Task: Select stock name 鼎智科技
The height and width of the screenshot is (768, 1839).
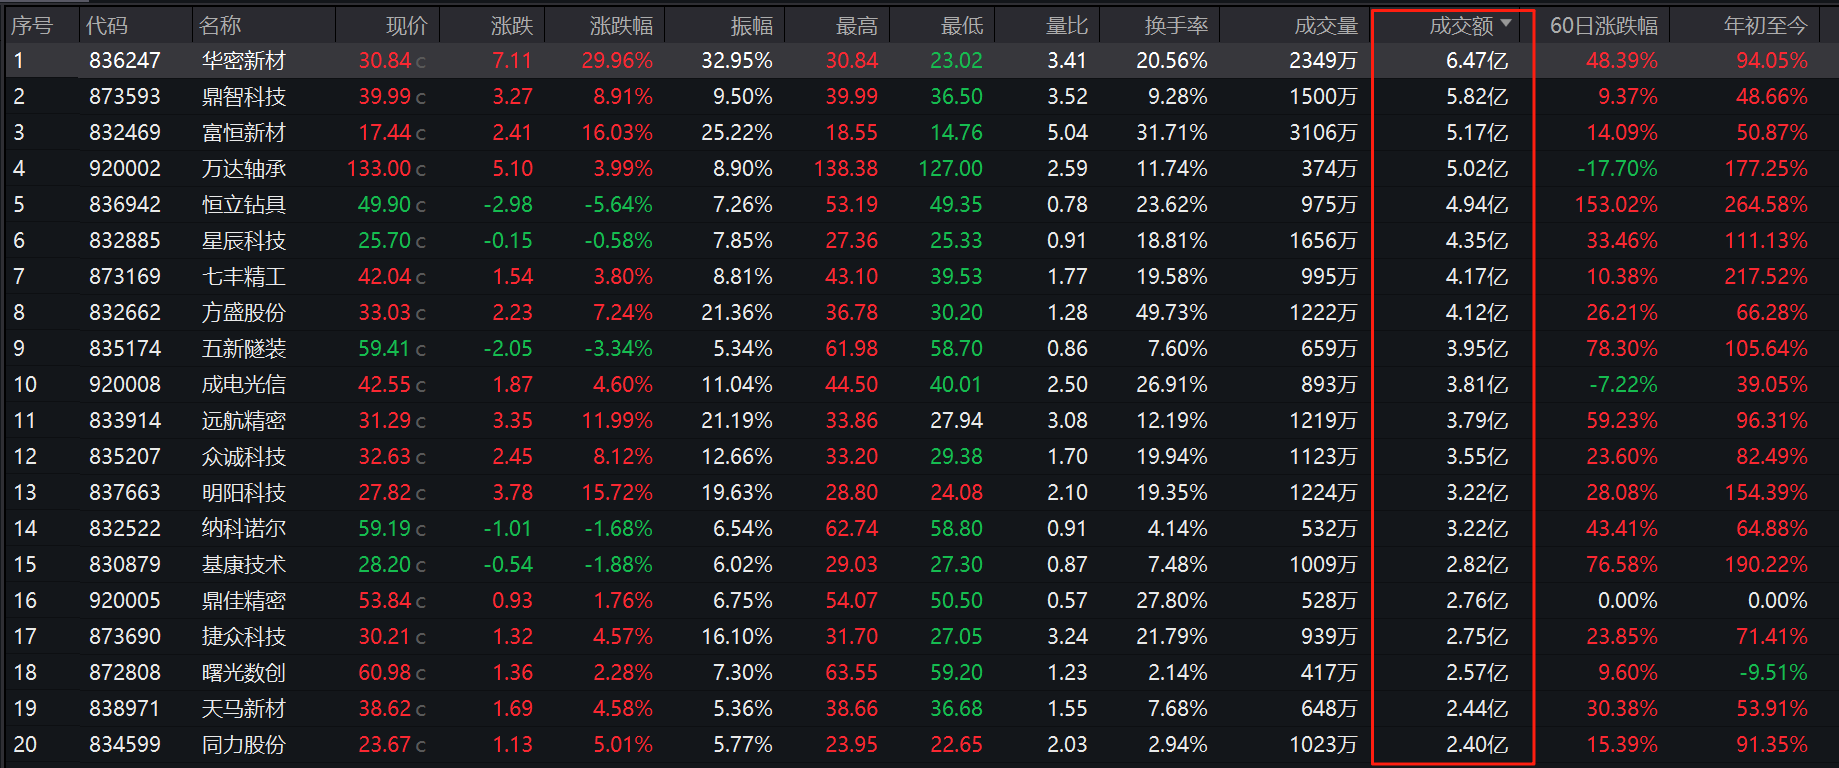Action: [244, 97]
